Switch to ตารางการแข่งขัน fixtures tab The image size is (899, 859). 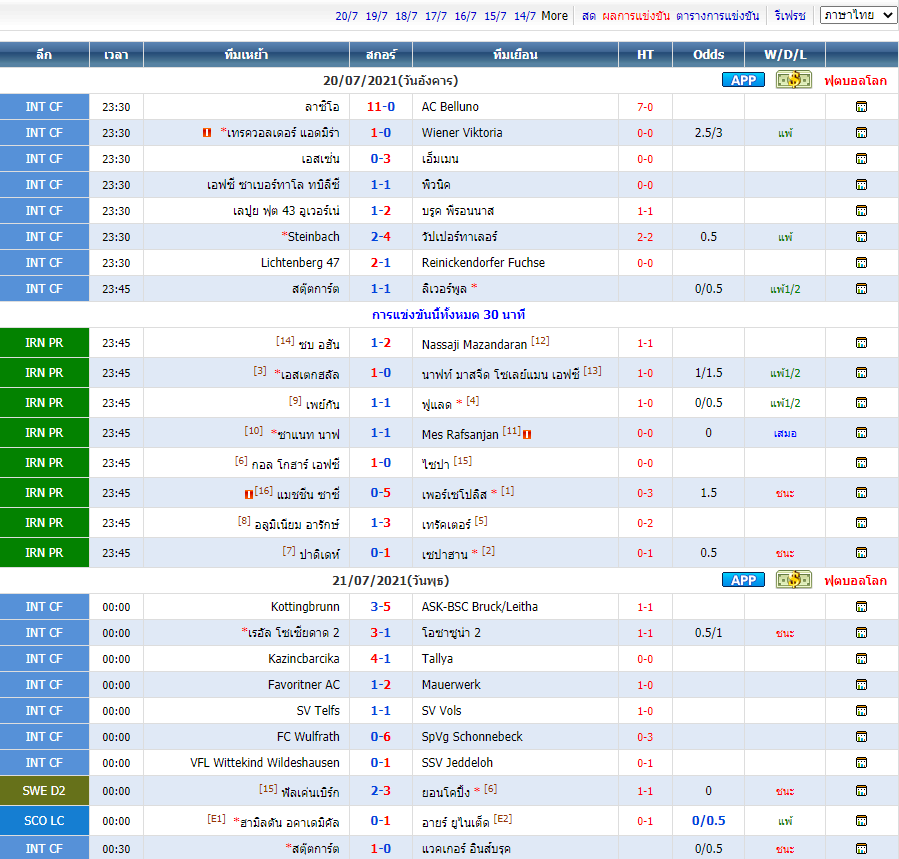pos(717,16)
